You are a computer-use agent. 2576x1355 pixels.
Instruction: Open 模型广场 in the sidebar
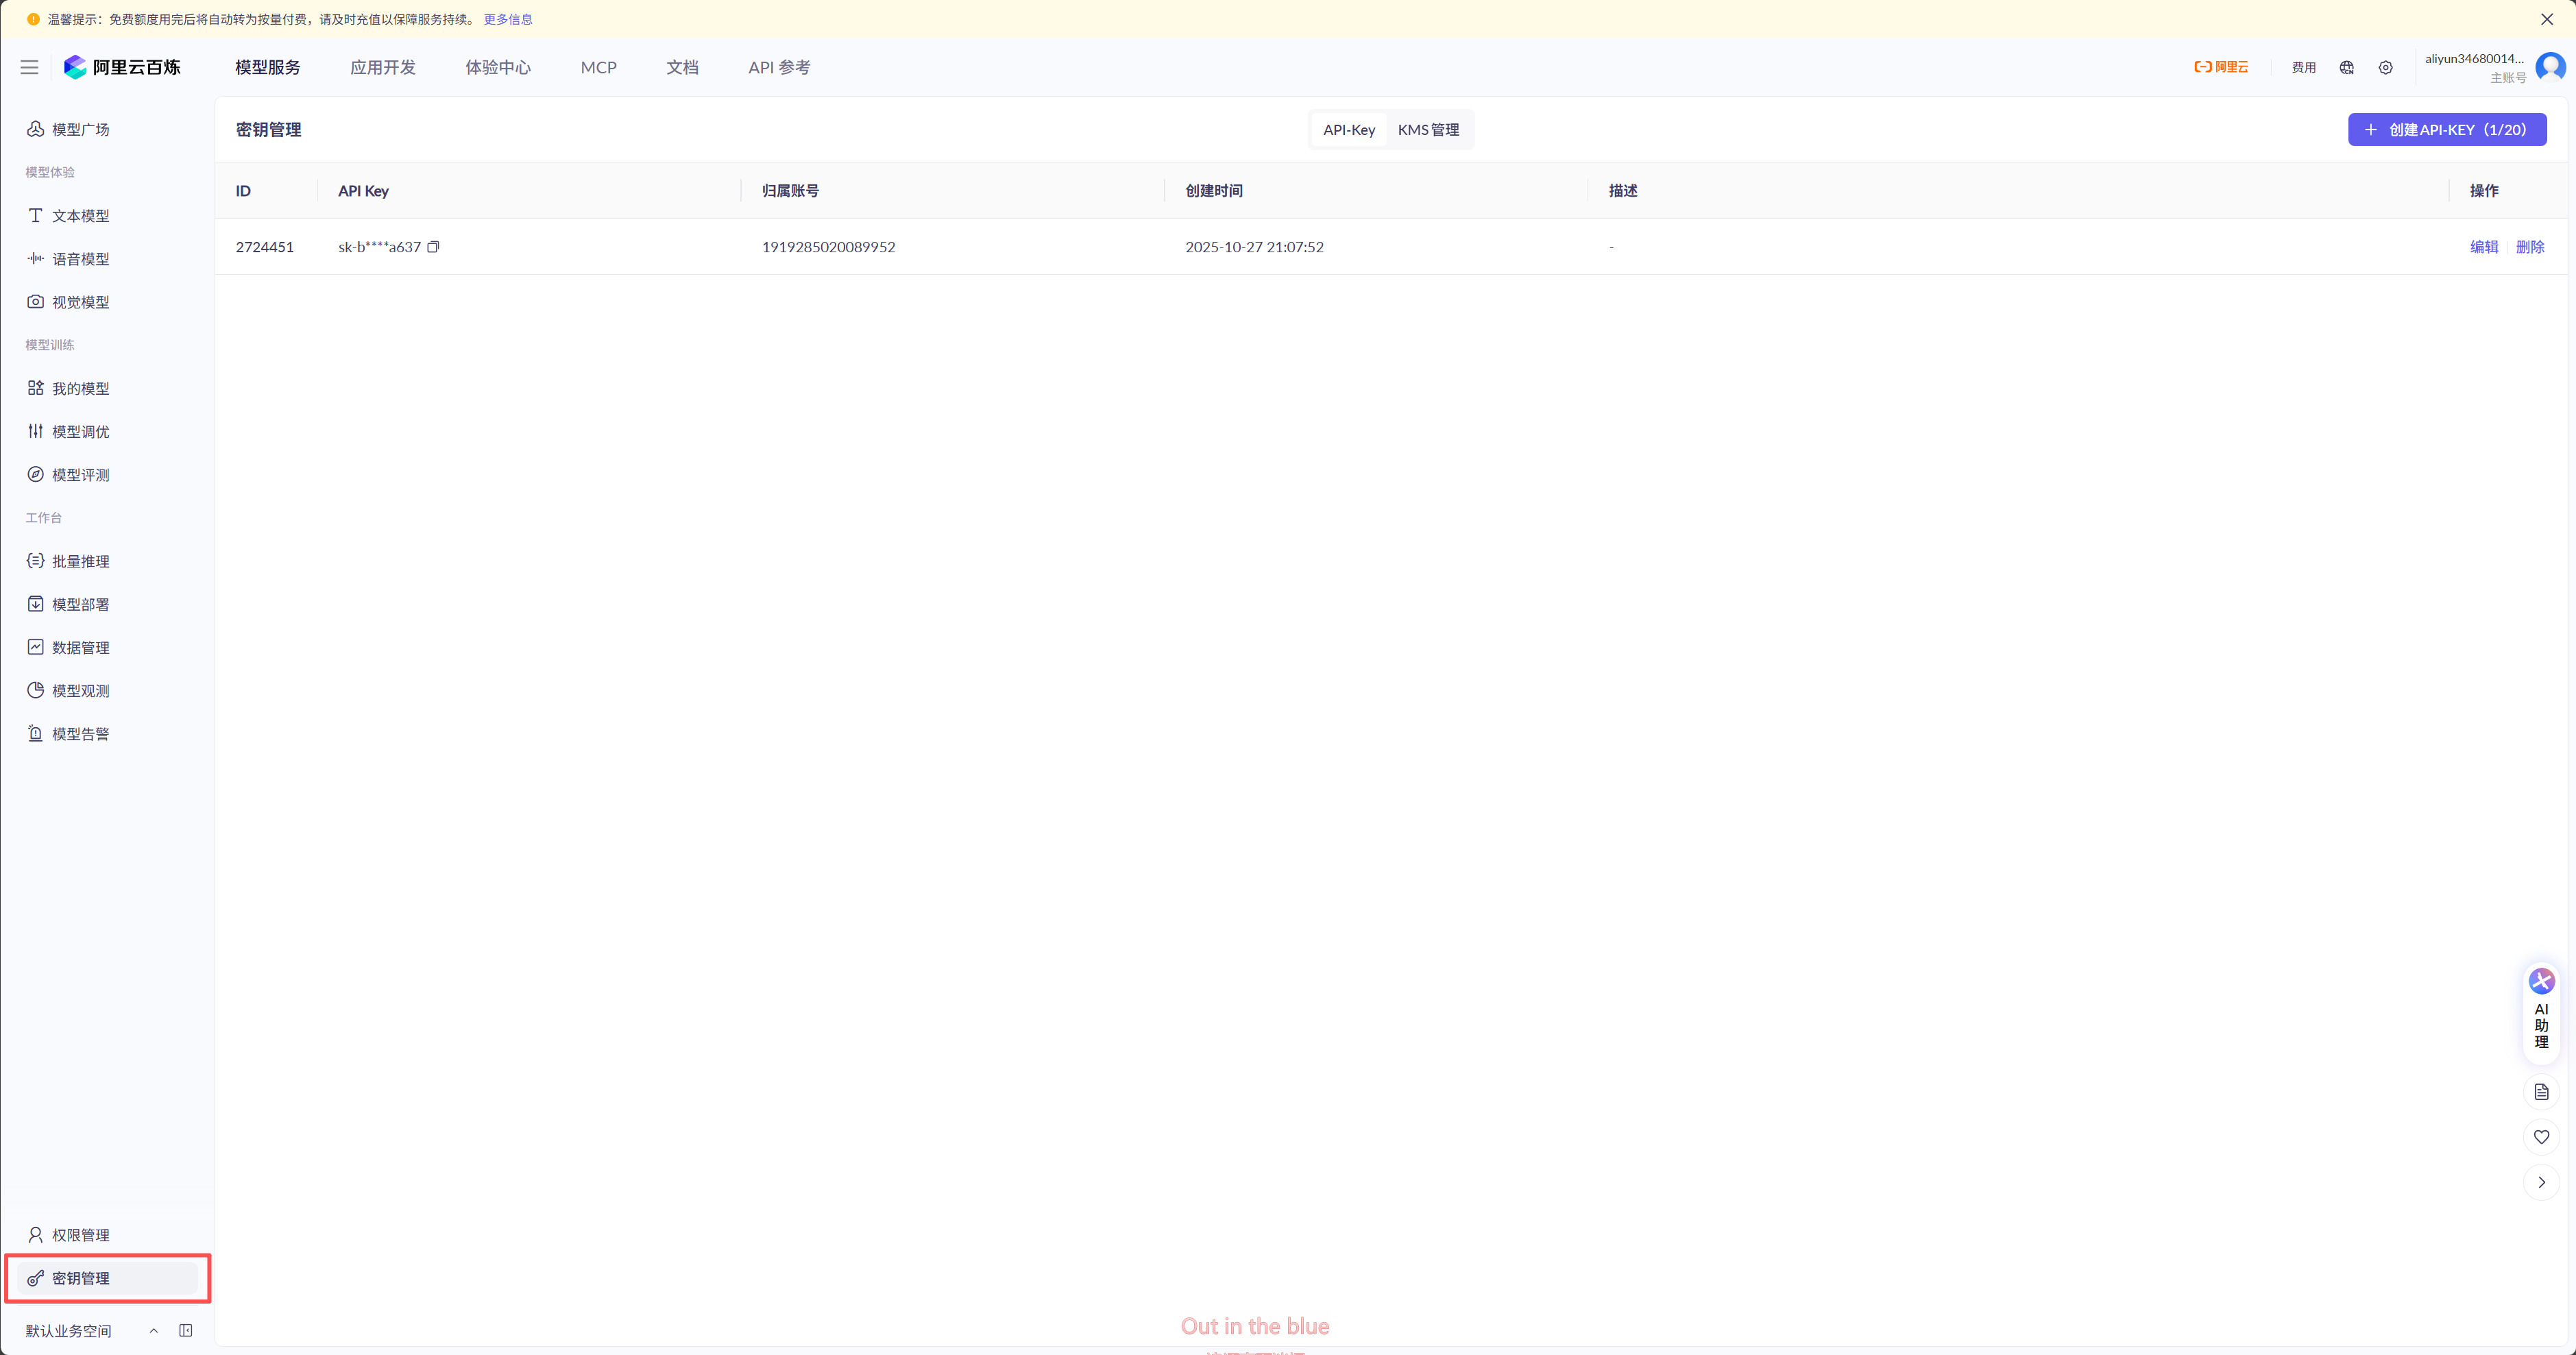tap(80, 130)
